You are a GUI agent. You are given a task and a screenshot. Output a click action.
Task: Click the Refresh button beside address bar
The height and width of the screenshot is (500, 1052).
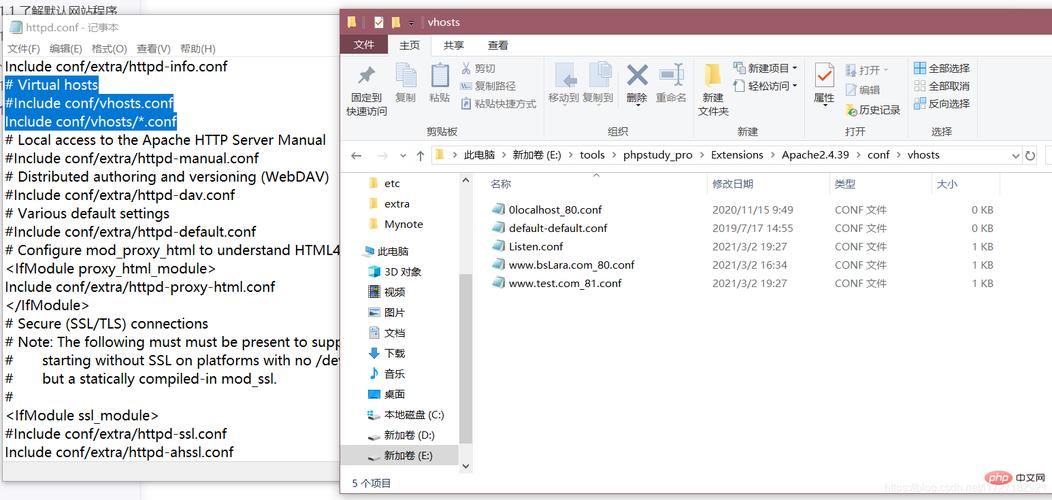tap(1030, 156)
